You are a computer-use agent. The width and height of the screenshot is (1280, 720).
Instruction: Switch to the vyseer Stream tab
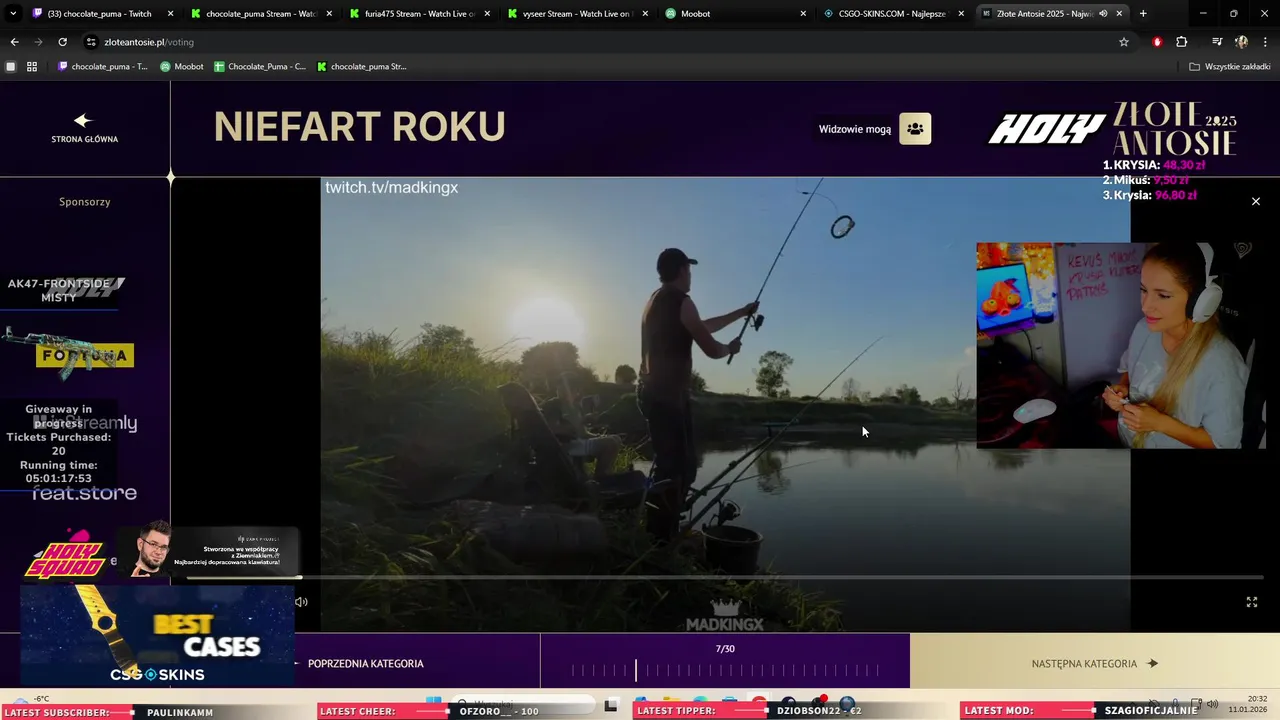[577, 14]
